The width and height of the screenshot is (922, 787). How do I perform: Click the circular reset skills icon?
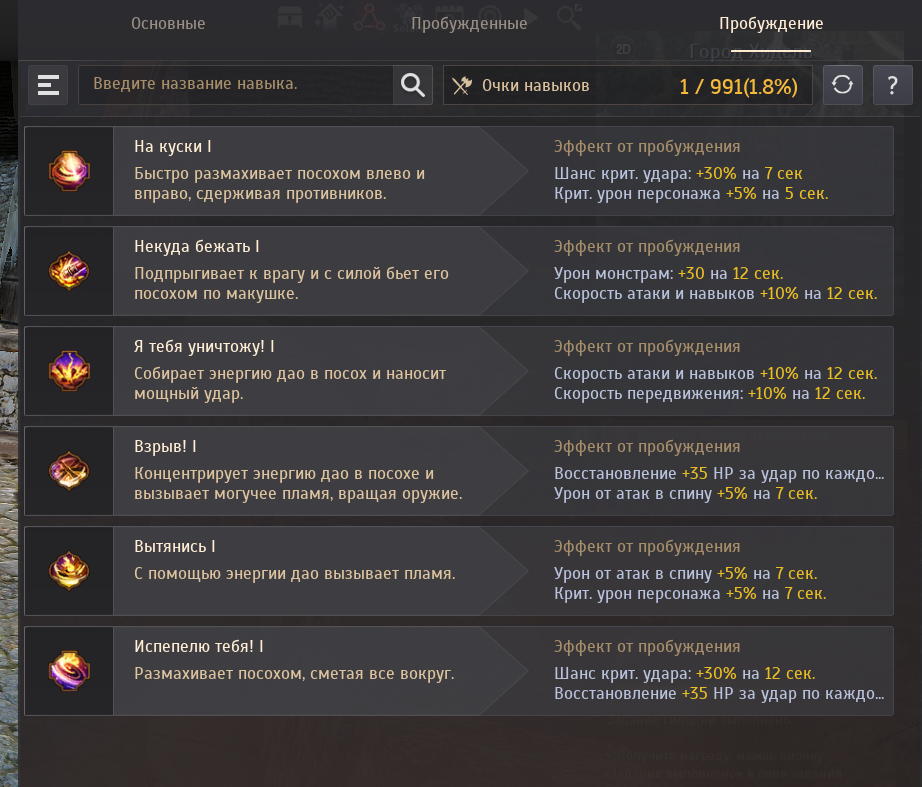842,85
